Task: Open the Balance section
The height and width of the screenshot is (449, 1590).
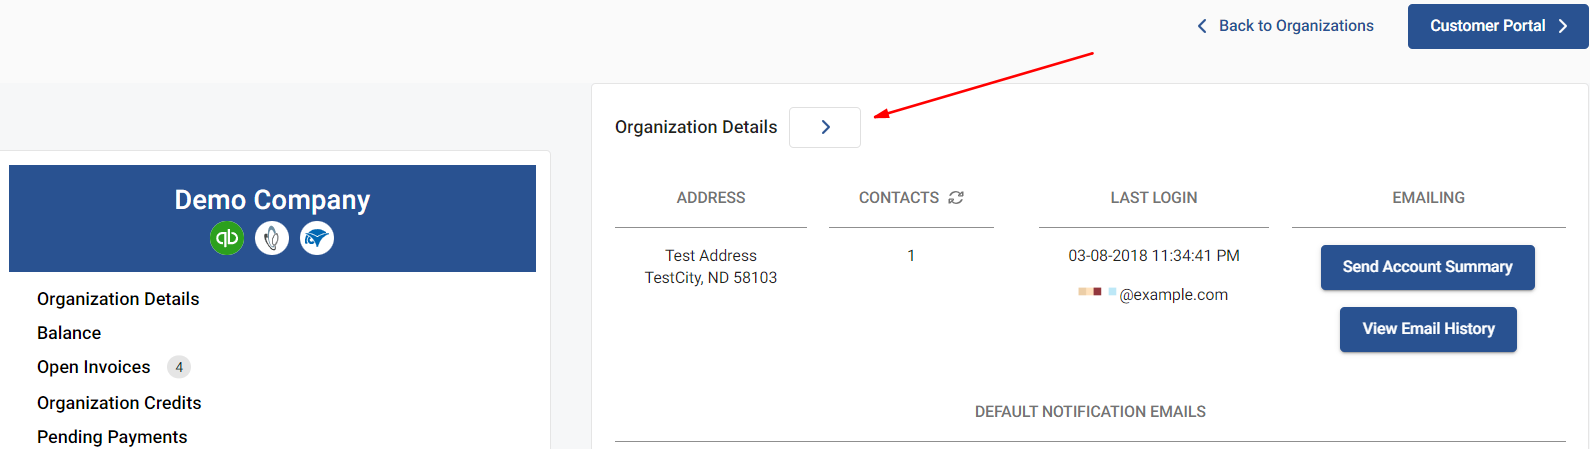Action: tap(69, 333)
